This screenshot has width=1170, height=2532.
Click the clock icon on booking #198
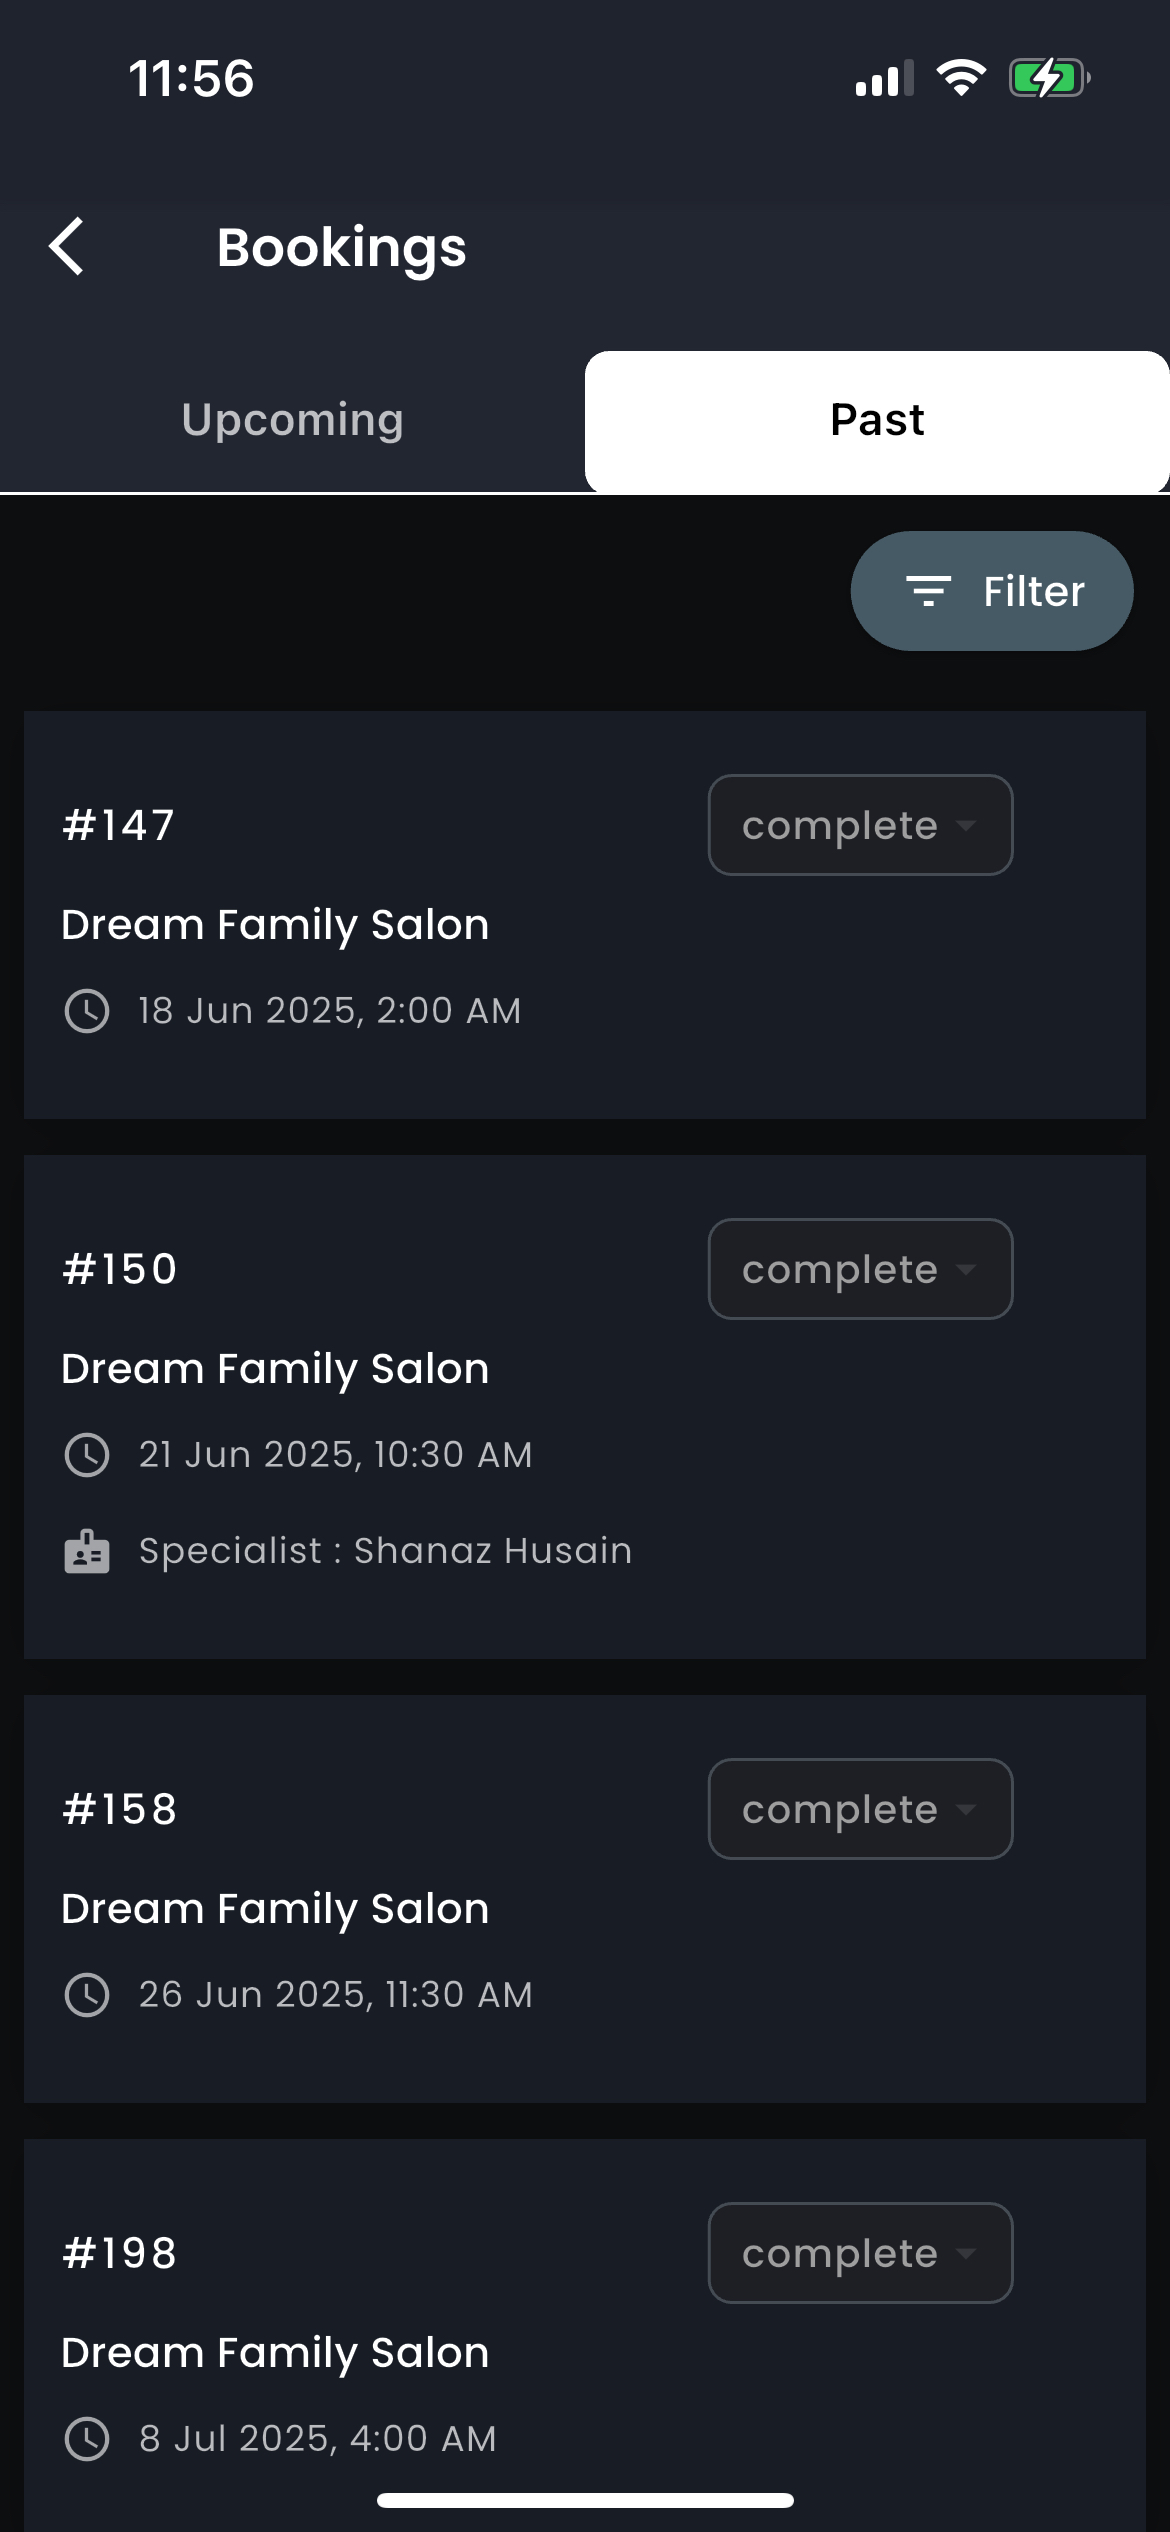87,2439
